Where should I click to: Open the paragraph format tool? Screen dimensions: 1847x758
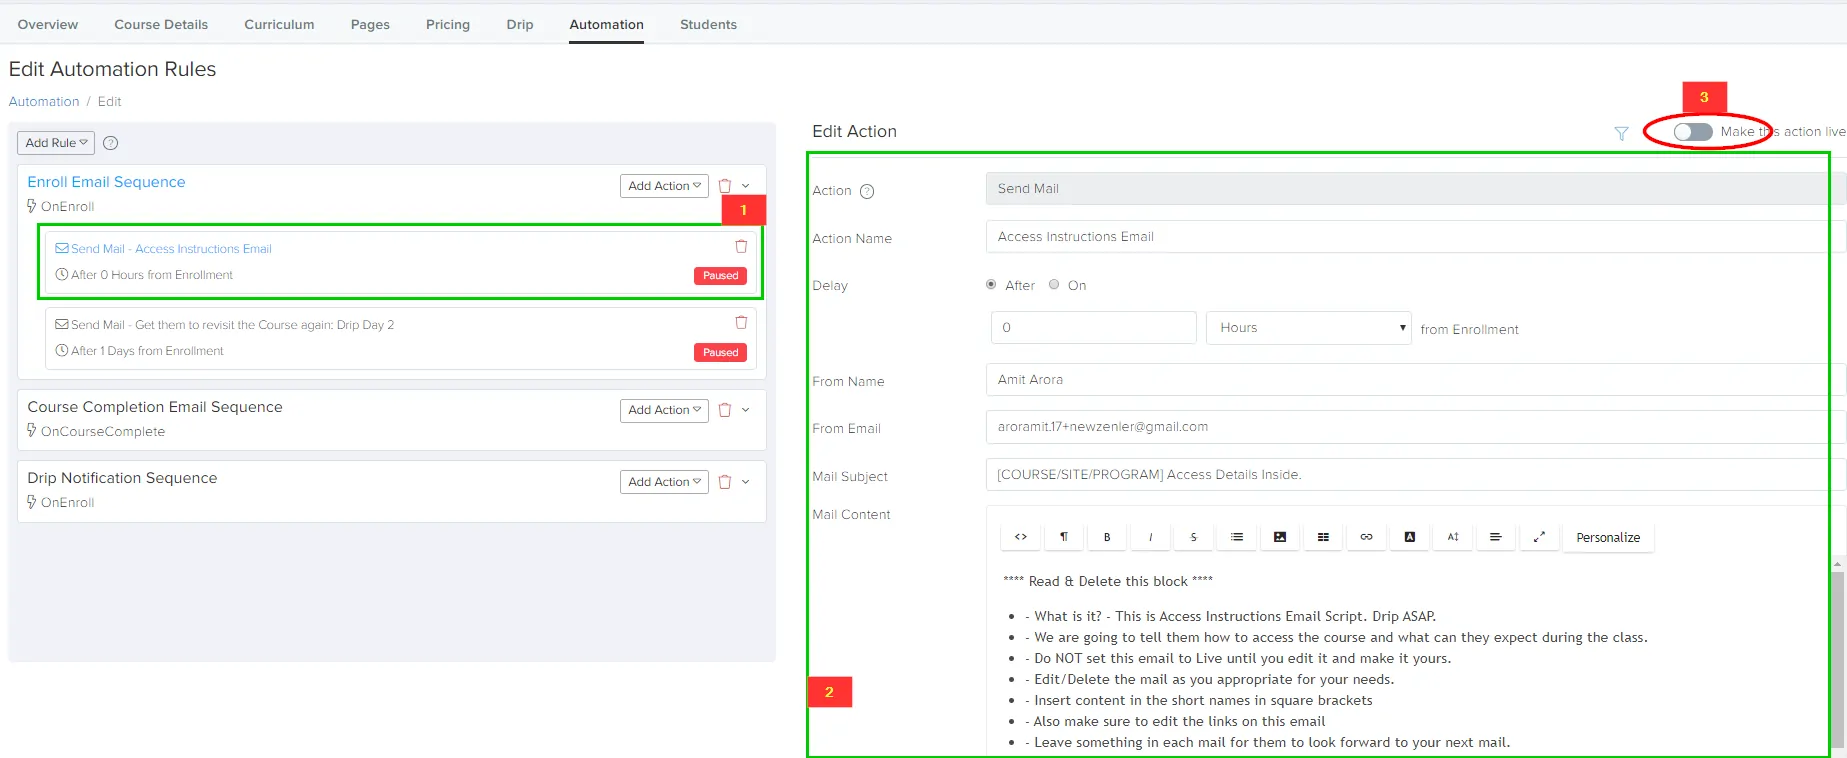tap(1064, 537)
